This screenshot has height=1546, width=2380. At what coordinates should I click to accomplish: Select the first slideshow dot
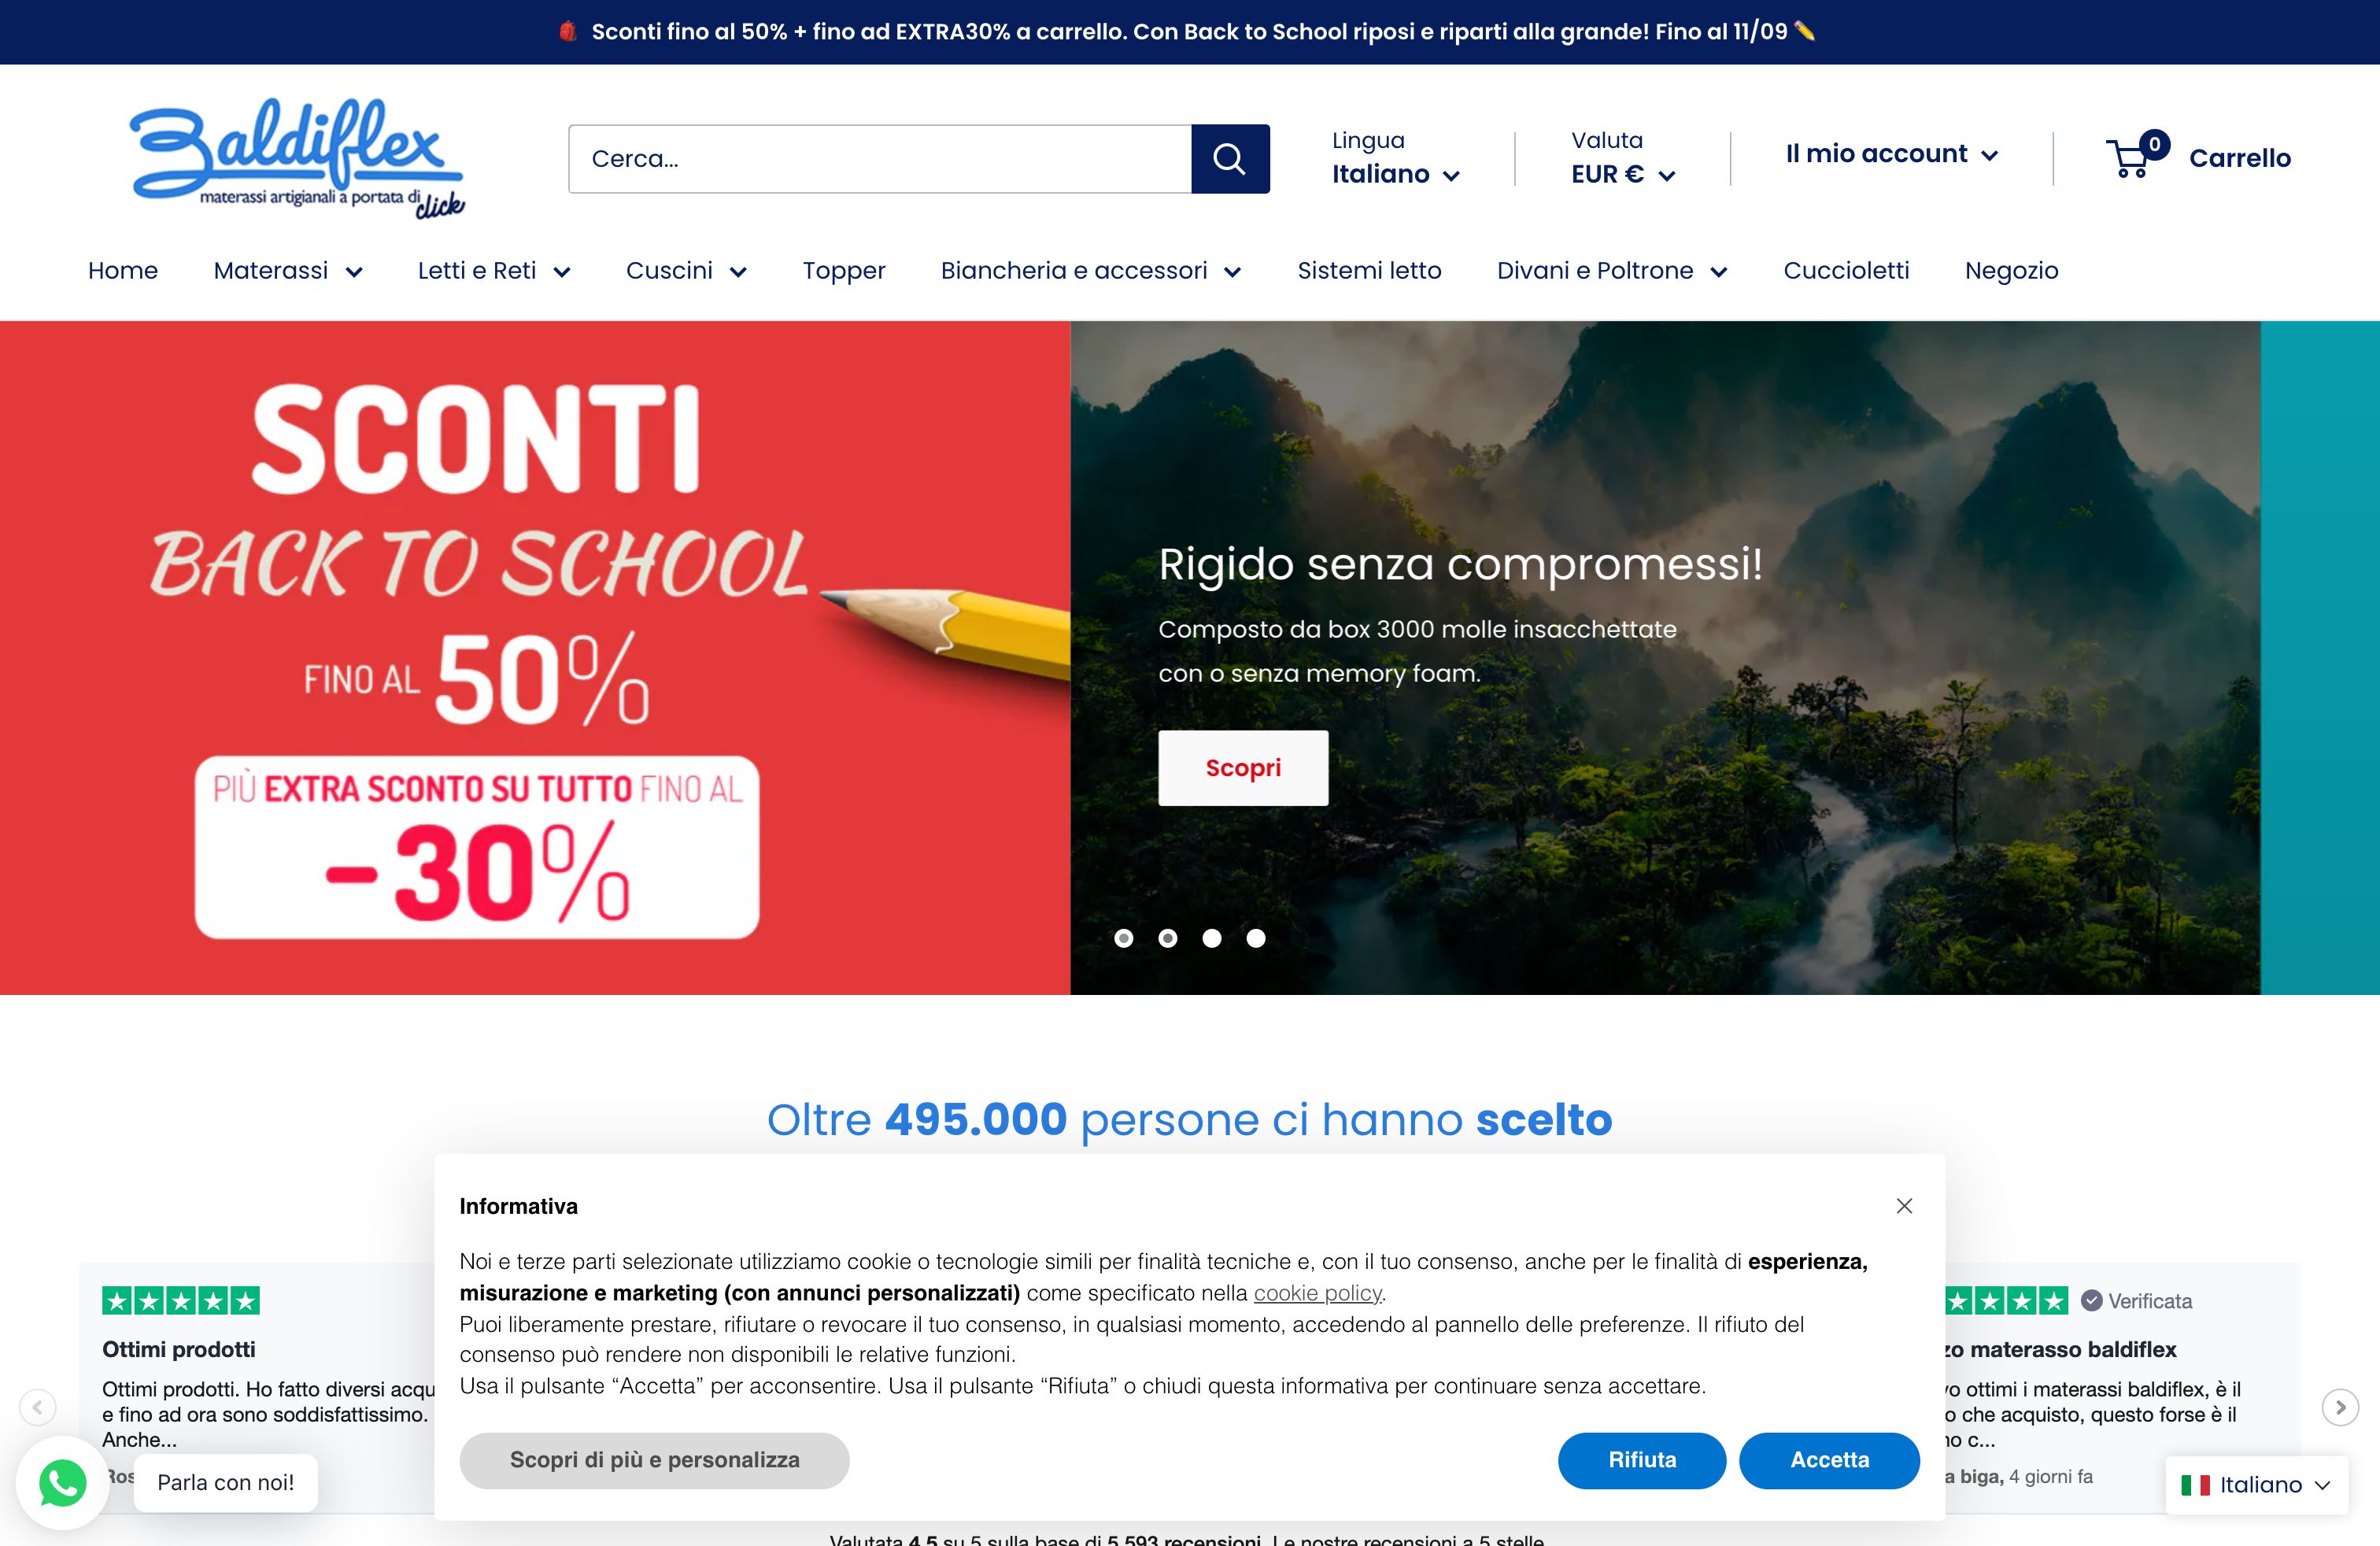(1124, 938)
